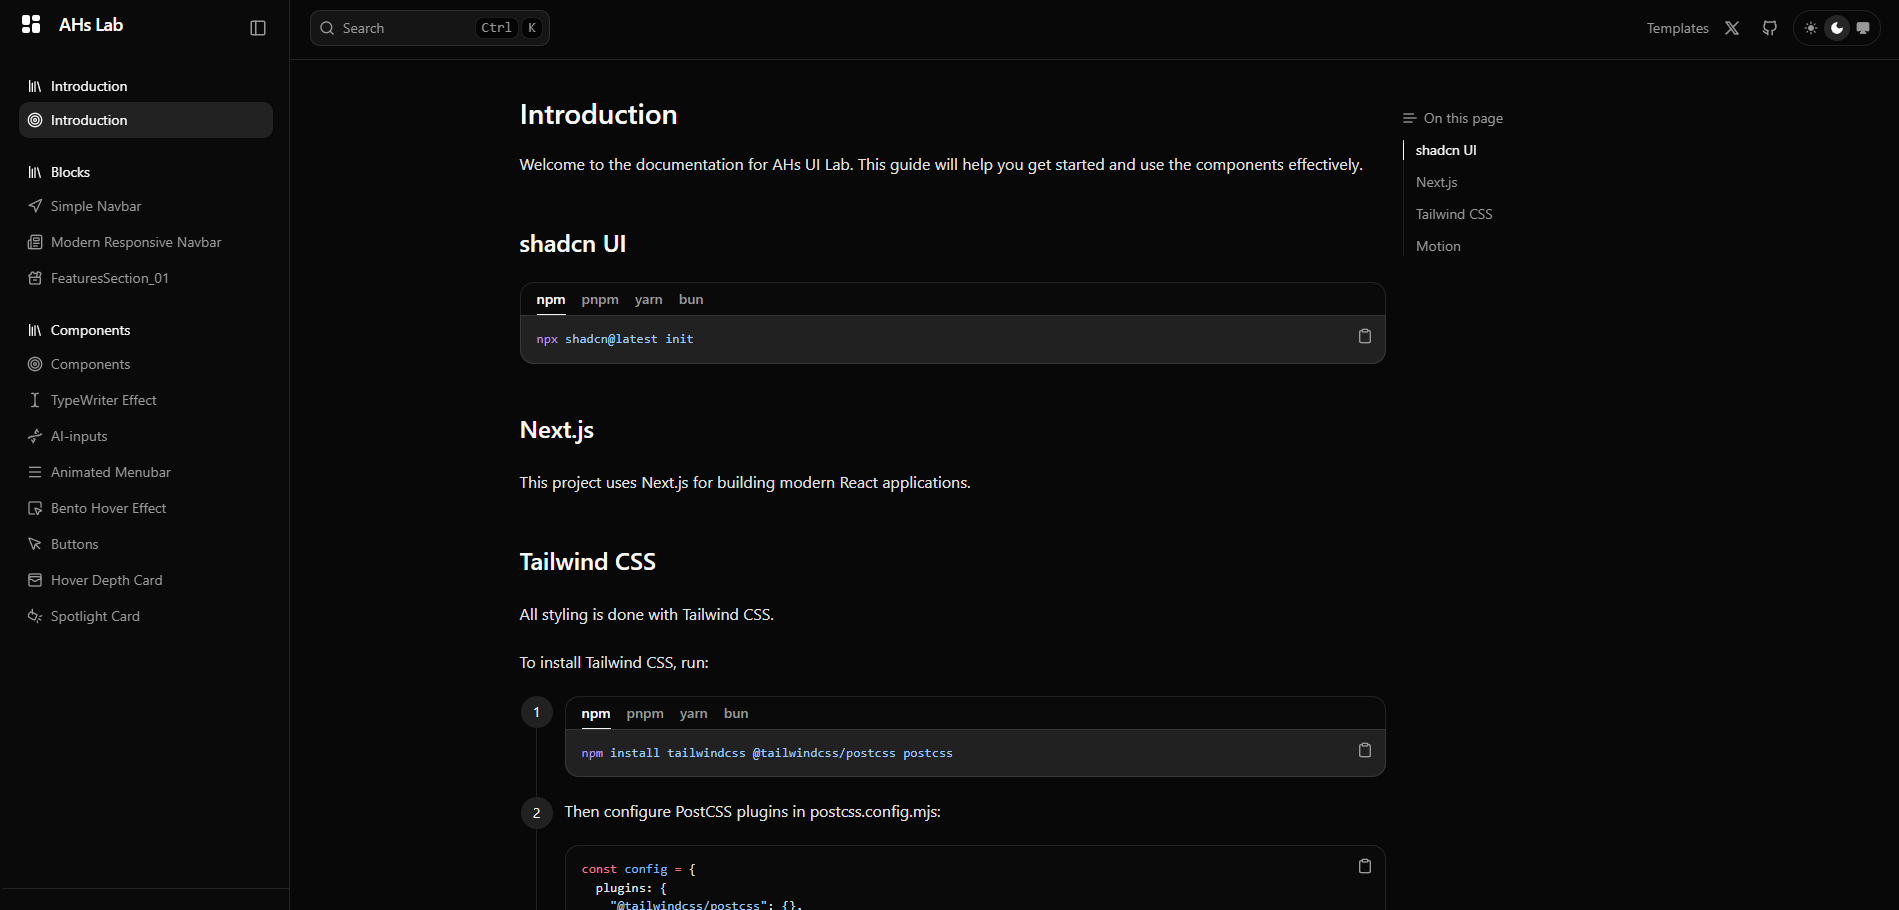Open Hover Depth Card page

(146, 580)
